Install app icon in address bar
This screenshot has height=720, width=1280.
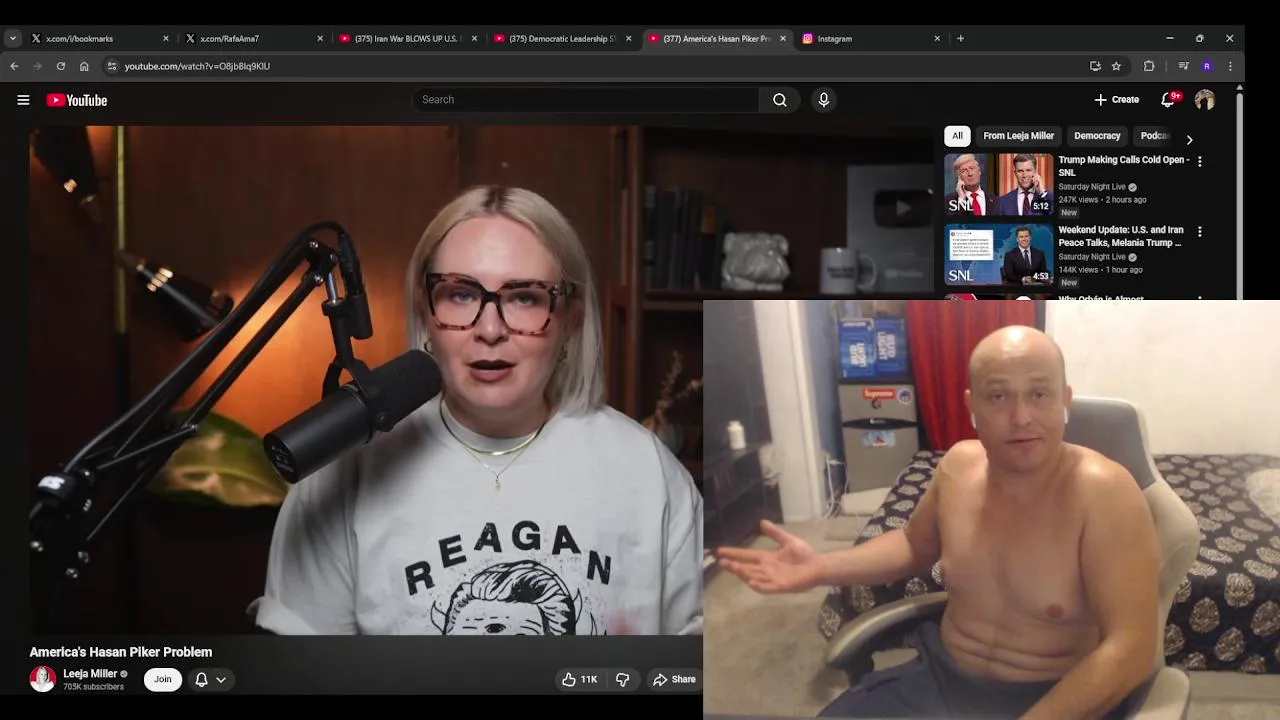click(1095, 66)
